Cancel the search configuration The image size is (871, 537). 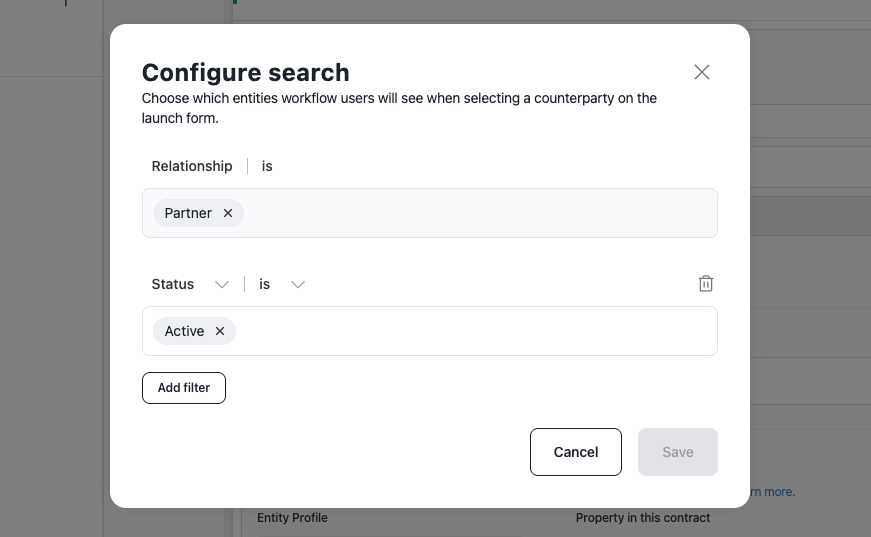click(x=576, y=452)
